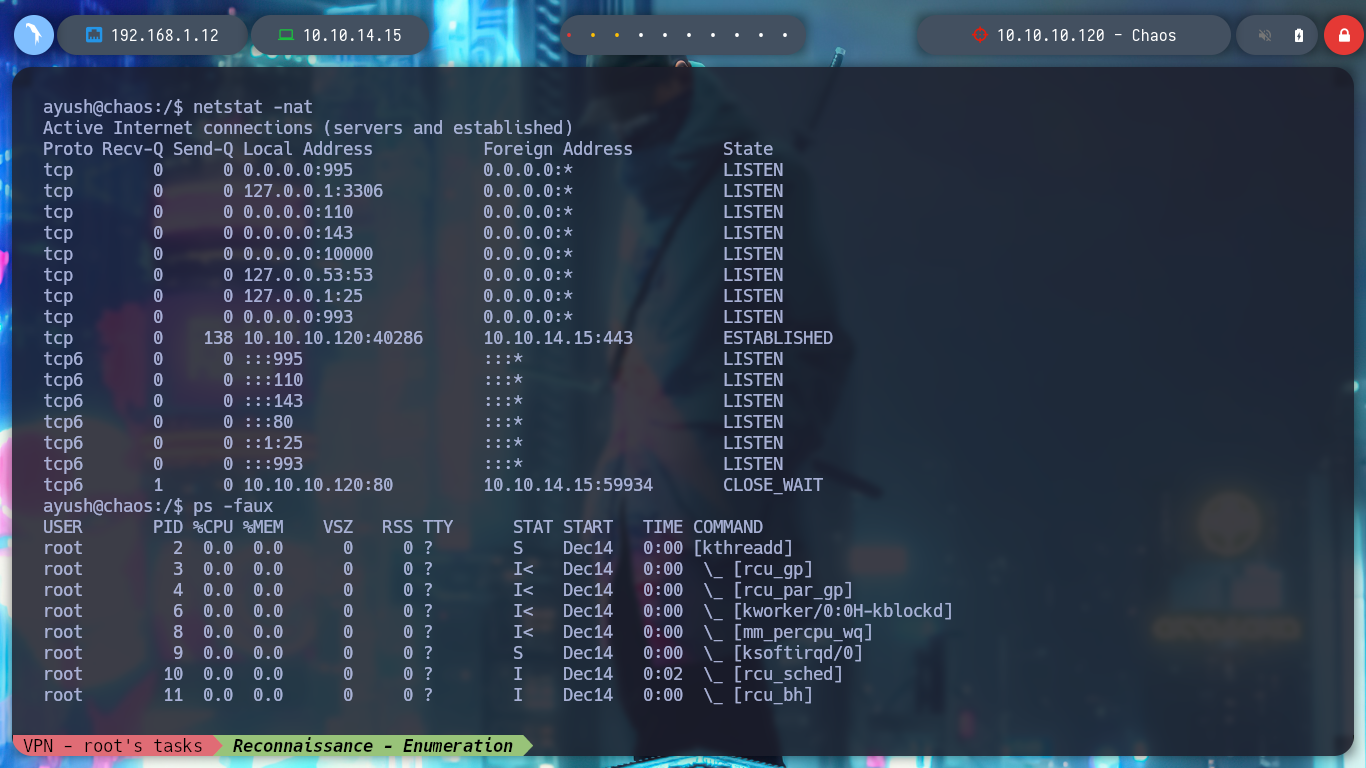Click tcp6 local address :::80
Viewport: 1366px width, 768px height.
coord(268,422)
